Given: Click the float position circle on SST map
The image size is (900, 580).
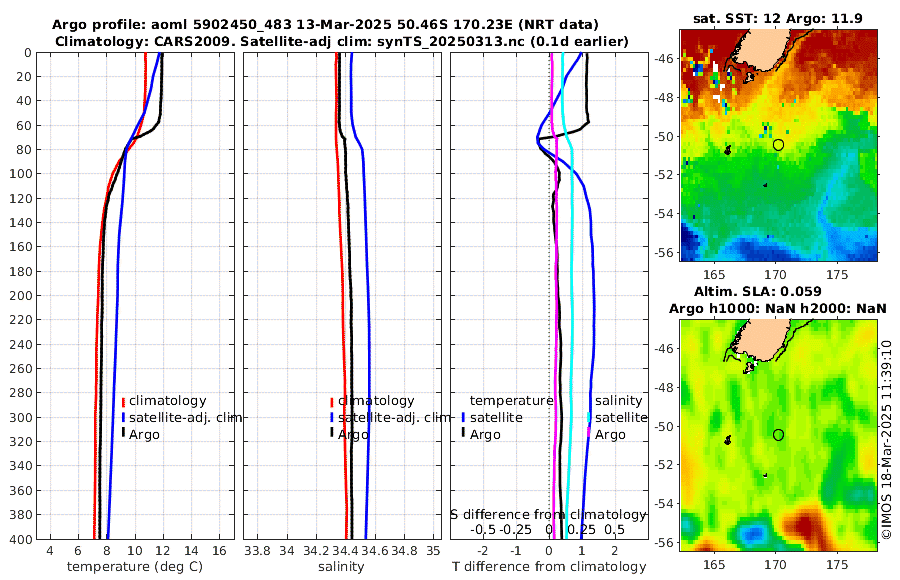Looking at the screenshot, I should click(778, 145).
